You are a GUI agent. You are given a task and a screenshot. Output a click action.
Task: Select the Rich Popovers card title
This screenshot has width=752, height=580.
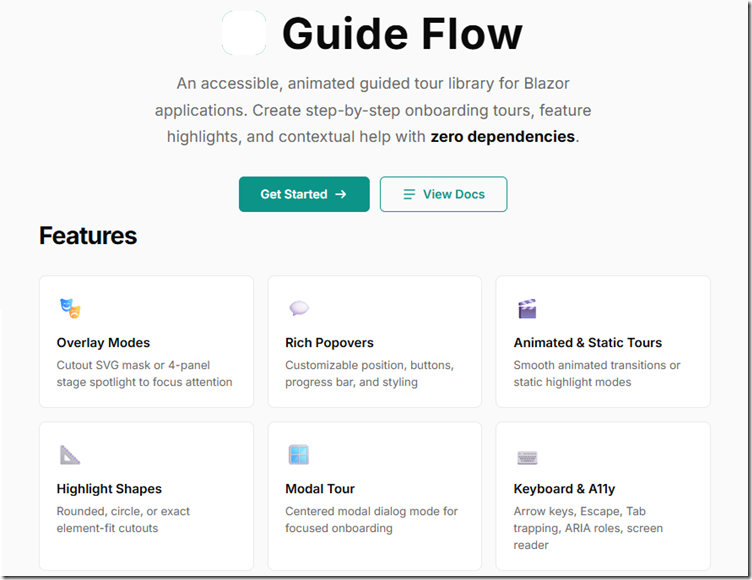click(x=329, y=343)
